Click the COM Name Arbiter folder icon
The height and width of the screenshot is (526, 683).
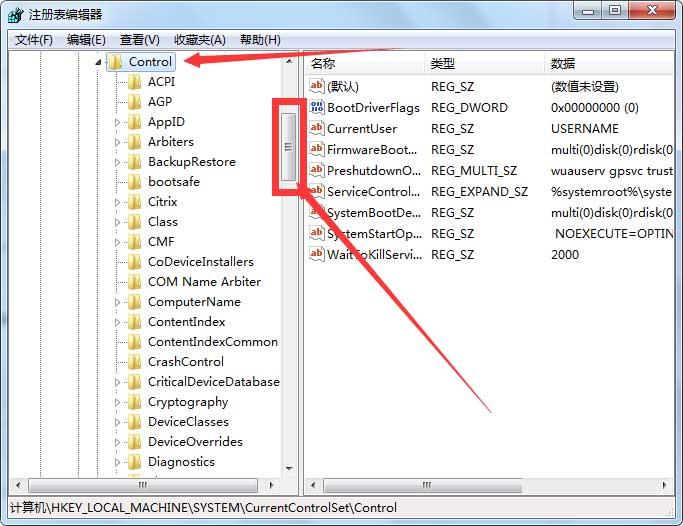click(x=135, y=282)
